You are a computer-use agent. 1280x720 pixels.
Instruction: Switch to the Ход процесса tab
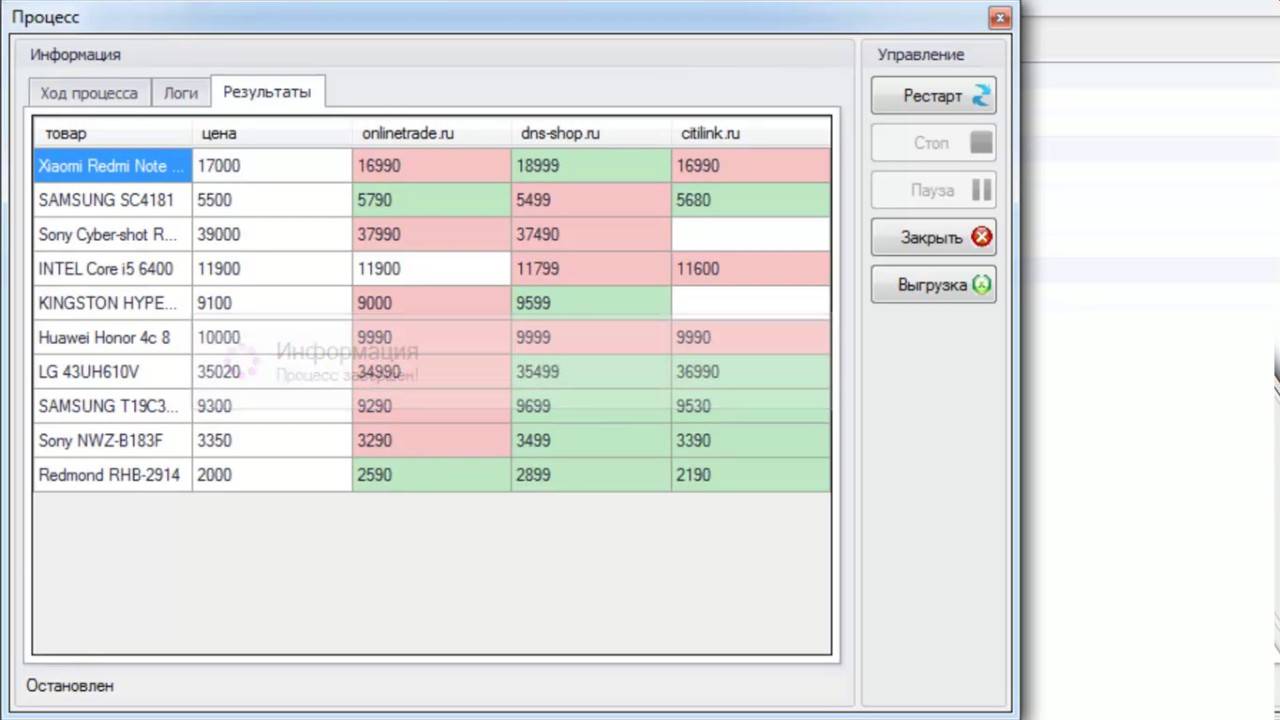point(89,93)
